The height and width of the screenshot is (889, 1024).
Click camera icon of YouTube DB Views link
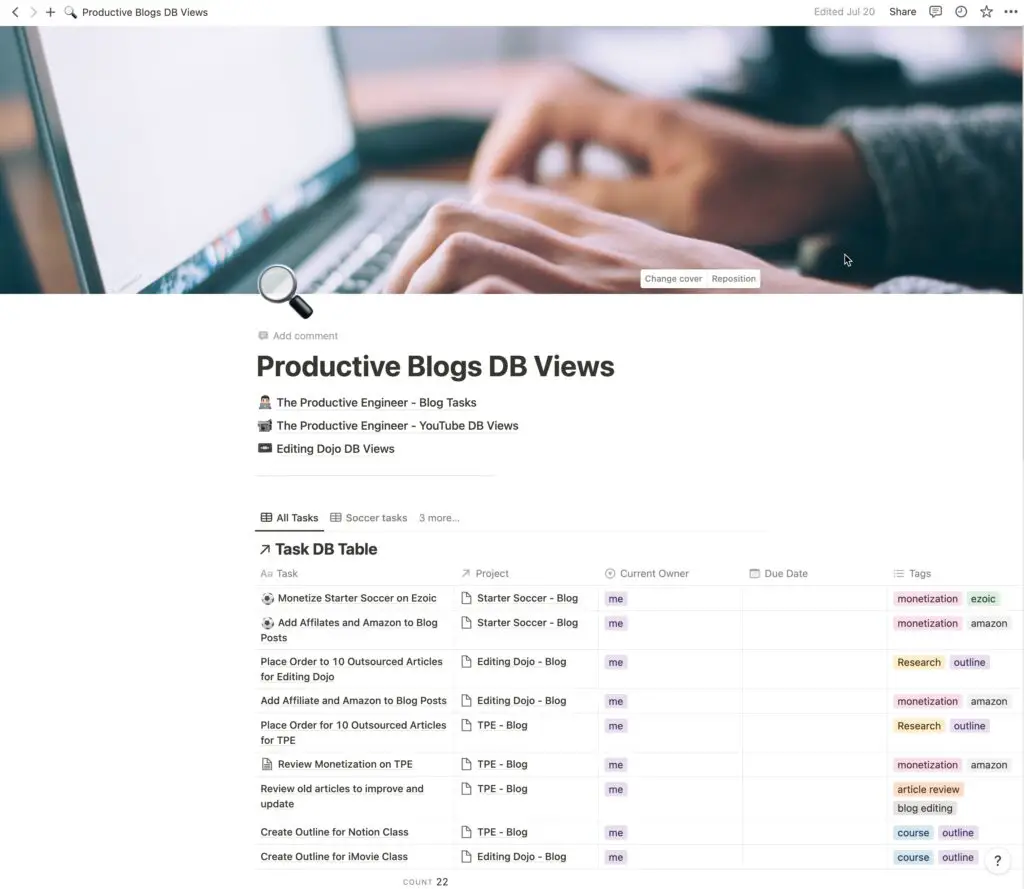tap(264, 426)
